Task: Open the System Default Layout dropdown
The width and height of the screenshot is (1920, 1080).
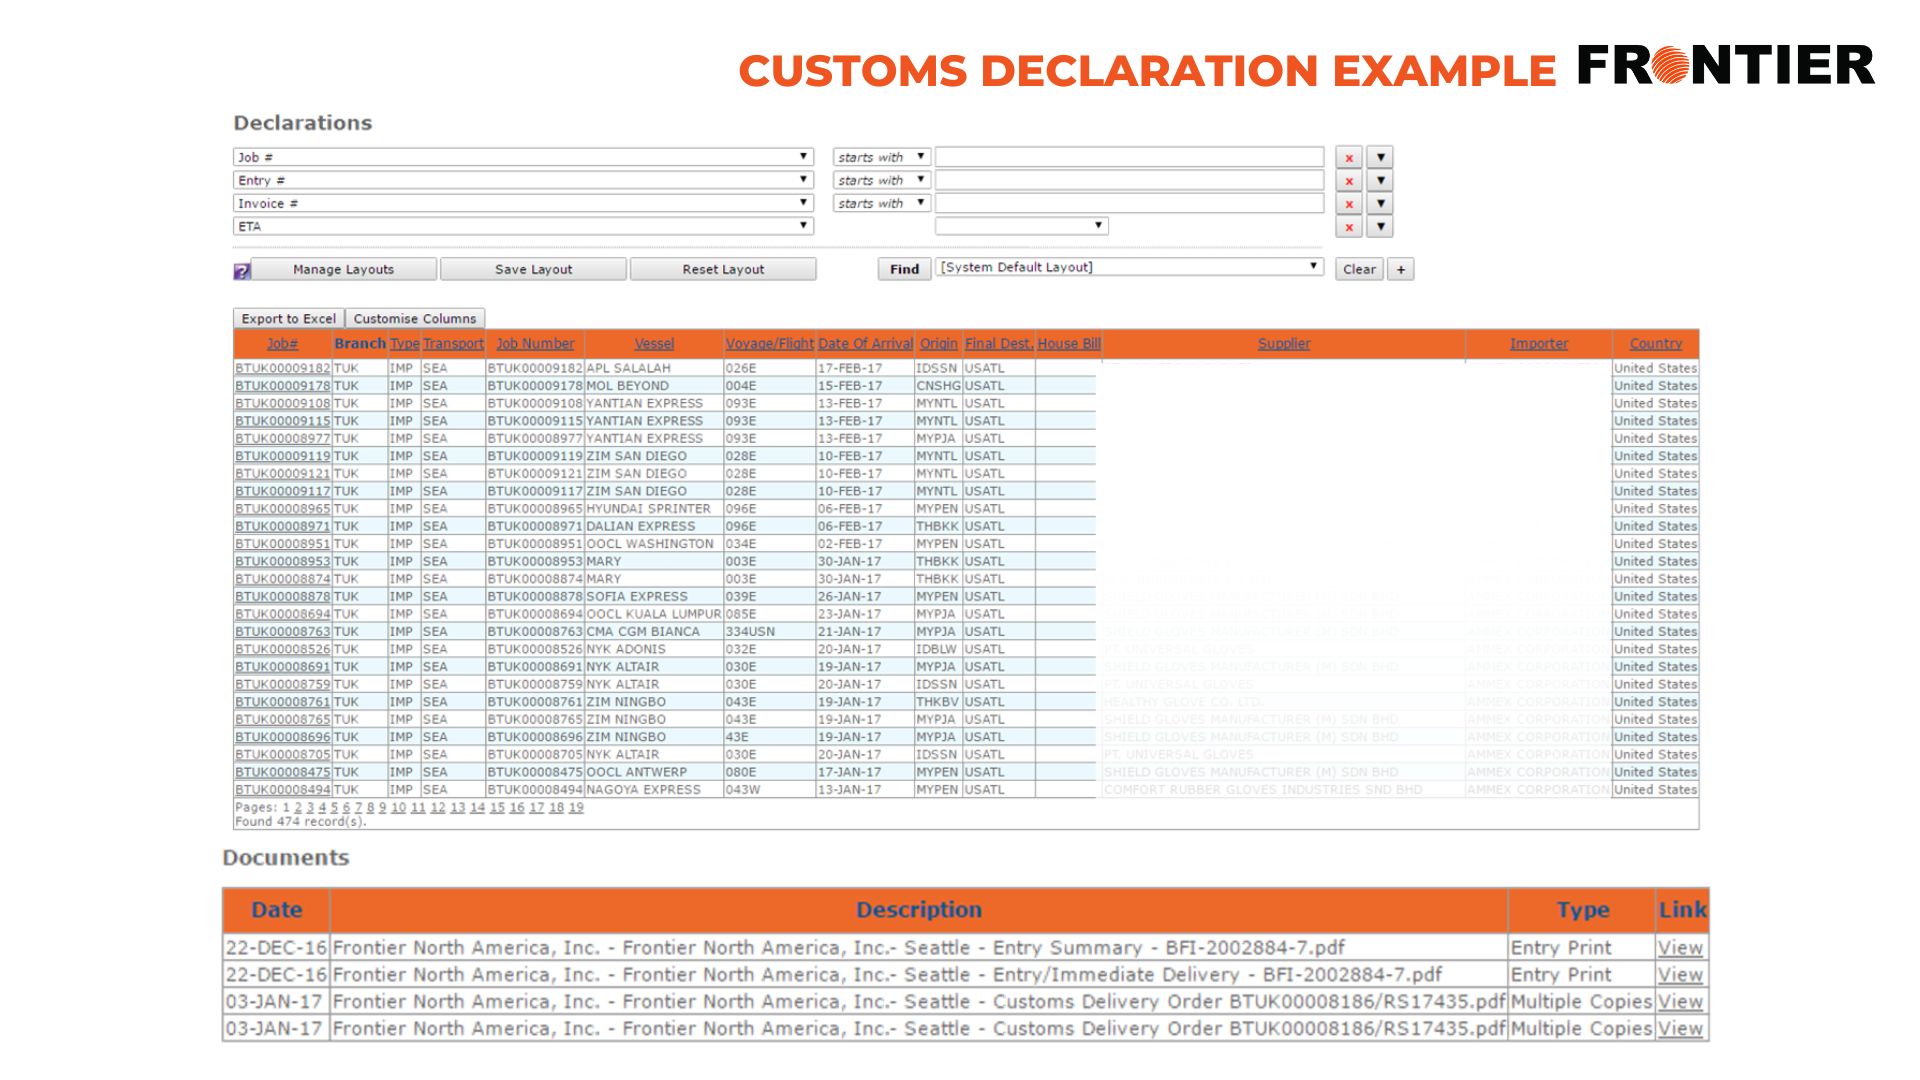Action: [1129, 267]
